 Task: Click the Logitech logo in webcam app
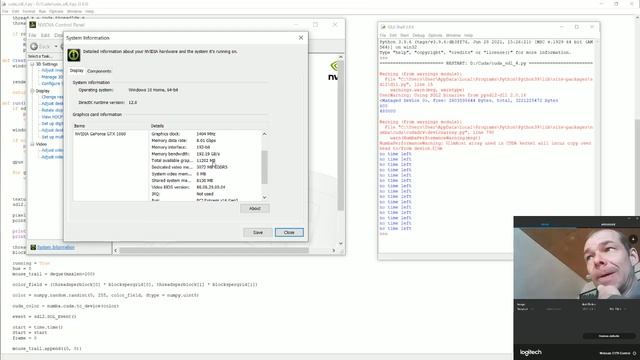(x=531, y=352)
